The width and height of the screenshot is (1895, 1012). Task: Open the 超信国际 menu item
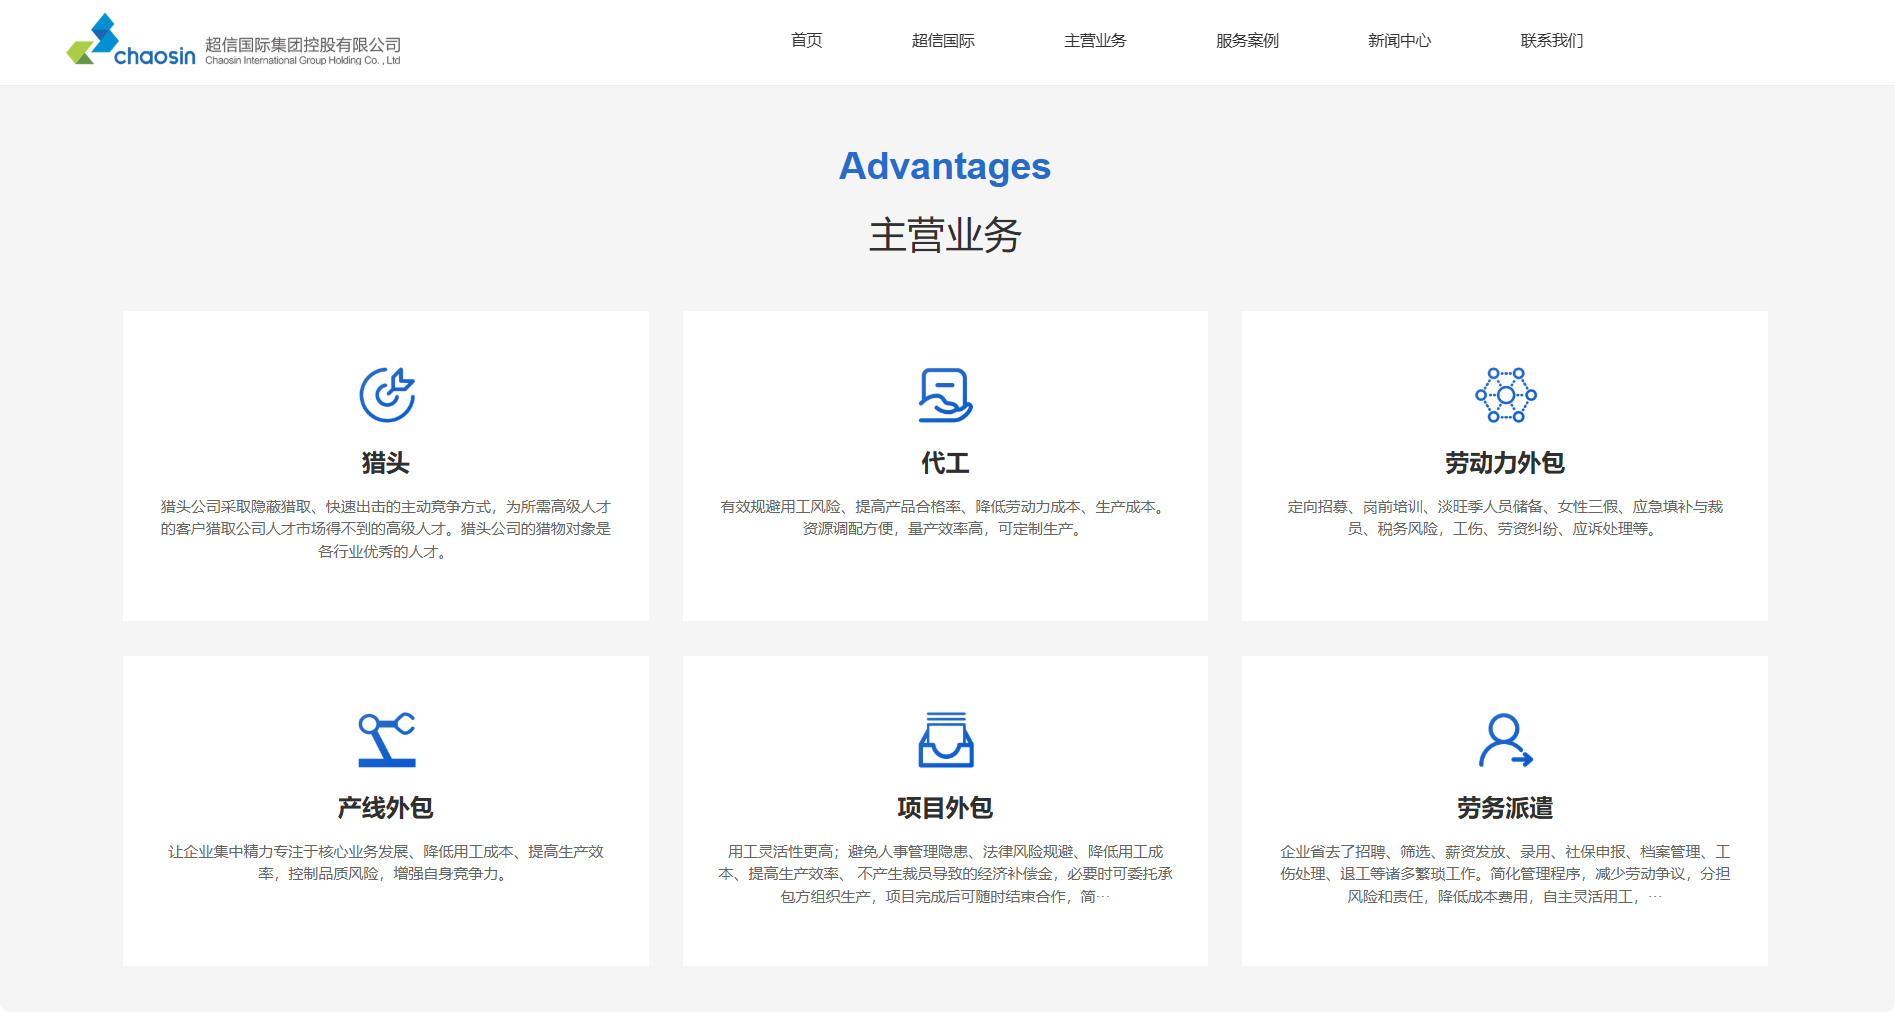click(x=944, y=40)
